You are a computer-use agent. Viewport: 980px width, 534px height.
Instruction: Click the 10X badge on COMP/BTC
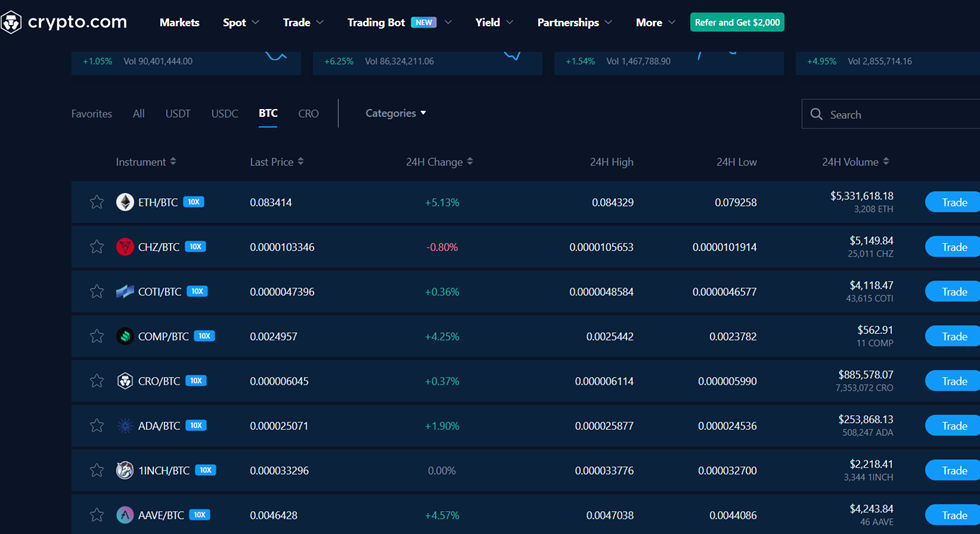click(x=204, y=336)
